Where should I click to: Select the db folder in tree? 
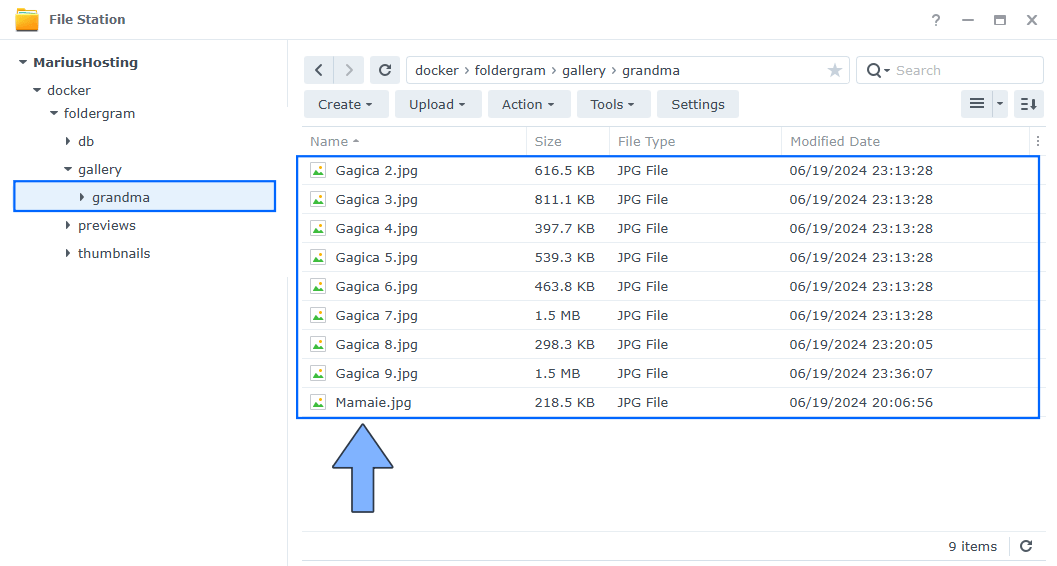86,142
